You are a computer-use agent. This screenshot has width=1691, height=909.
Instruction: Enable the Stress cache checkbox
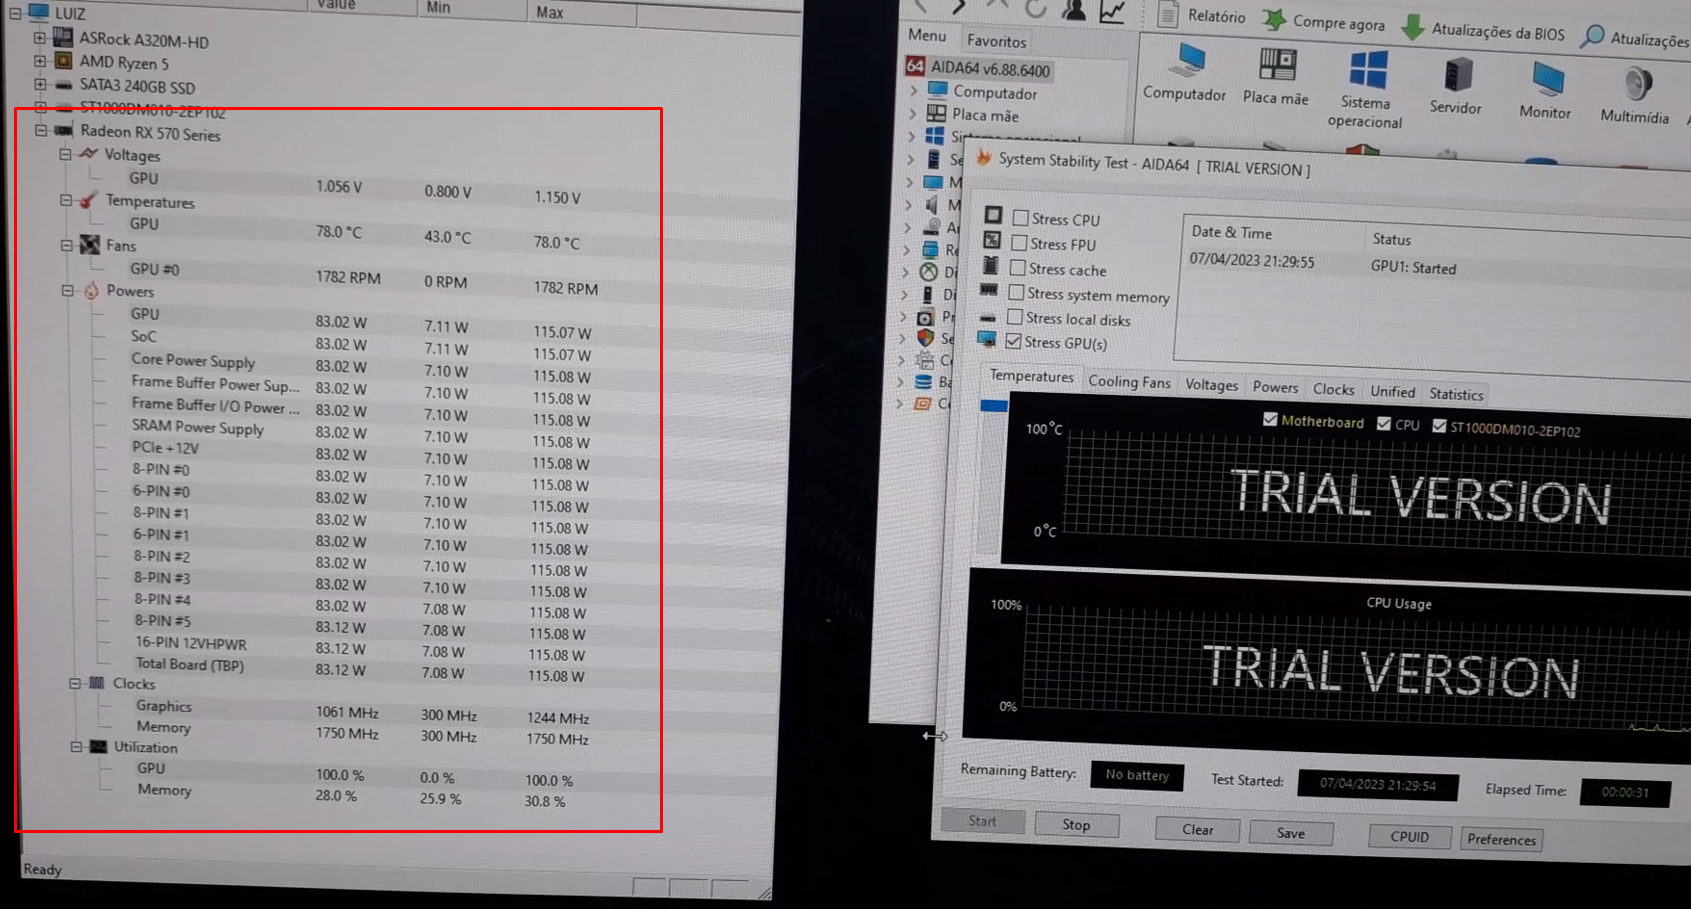(1018, 267)
